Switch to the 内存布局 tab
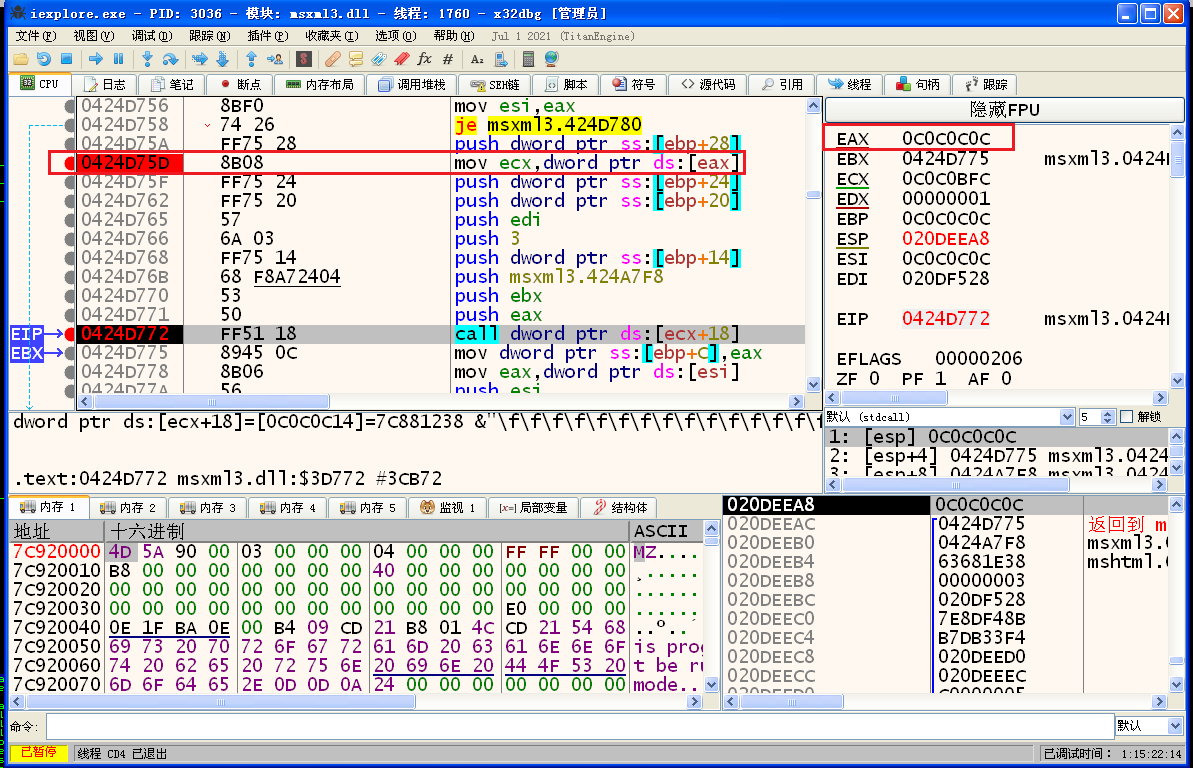Image resolution: width=1193 pixels, height=768 pixels. (320, 85)
